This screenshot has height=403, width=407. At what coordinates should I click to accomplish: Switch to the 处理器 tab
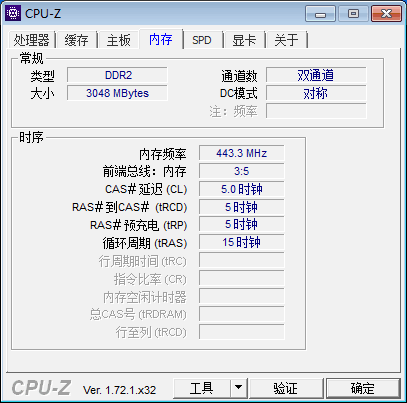tap(31, 40)
